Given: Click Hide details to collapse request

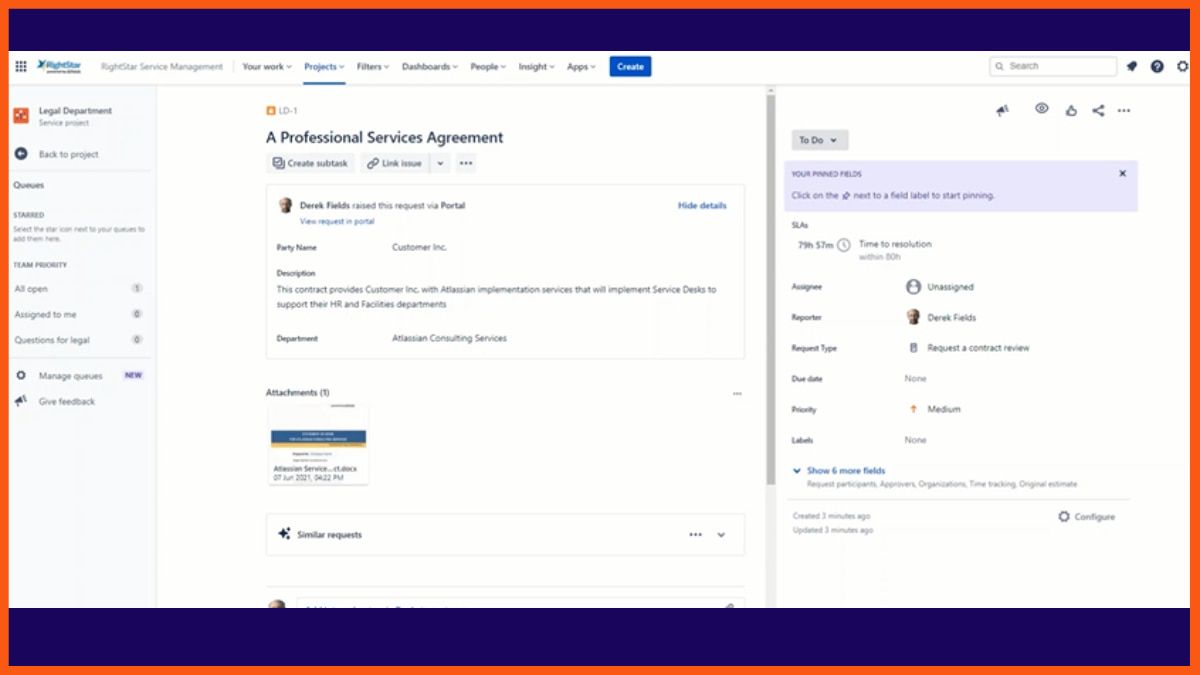Looking at the screenshot, I should [x=702, y=206].
